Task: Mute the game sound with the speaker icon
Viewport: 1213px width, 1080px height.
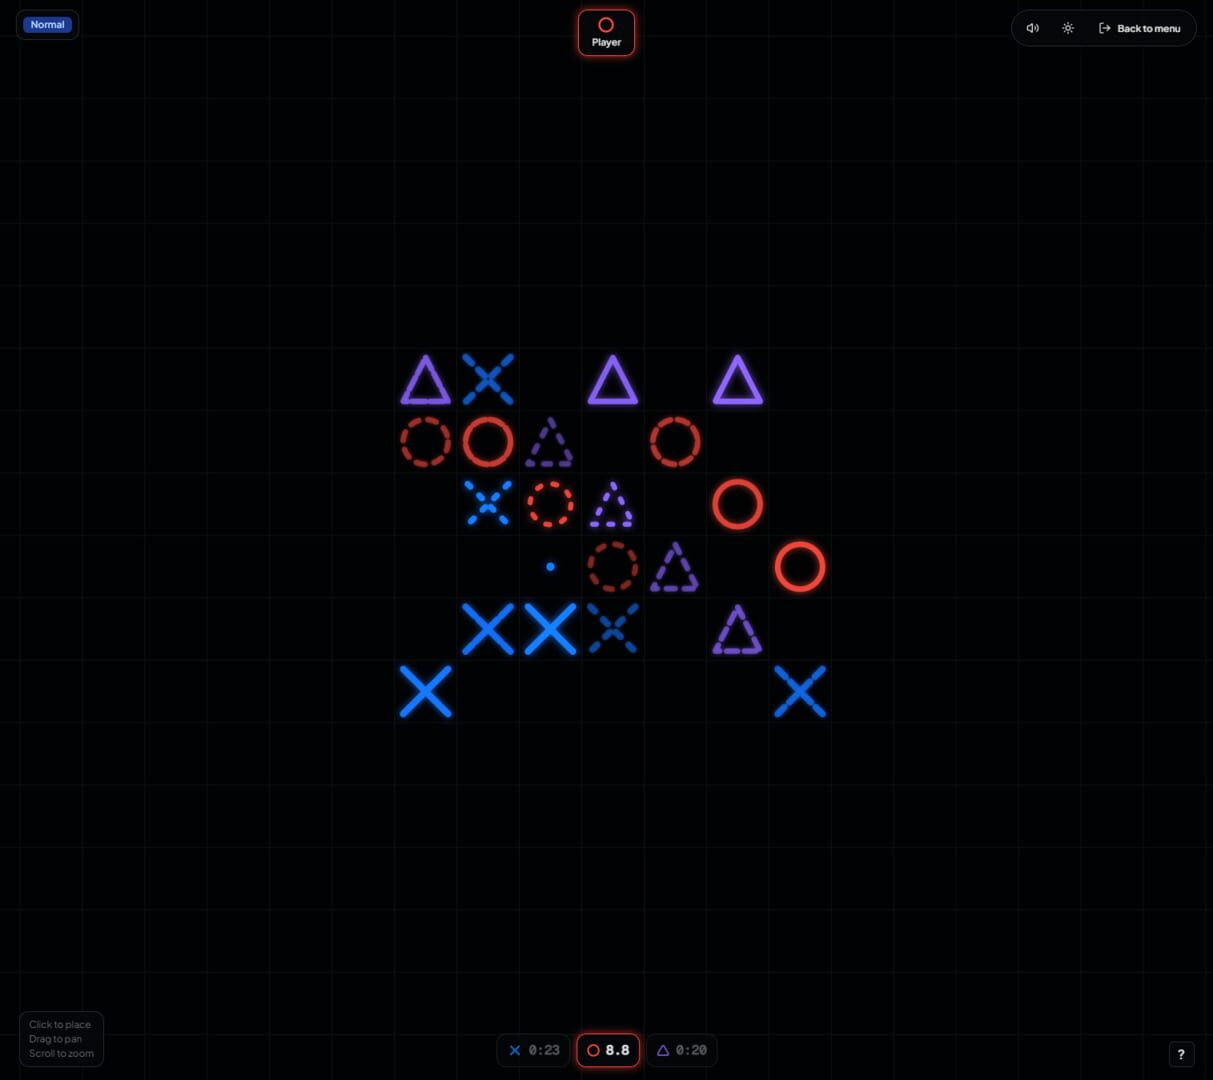Action: (1032, 28)
